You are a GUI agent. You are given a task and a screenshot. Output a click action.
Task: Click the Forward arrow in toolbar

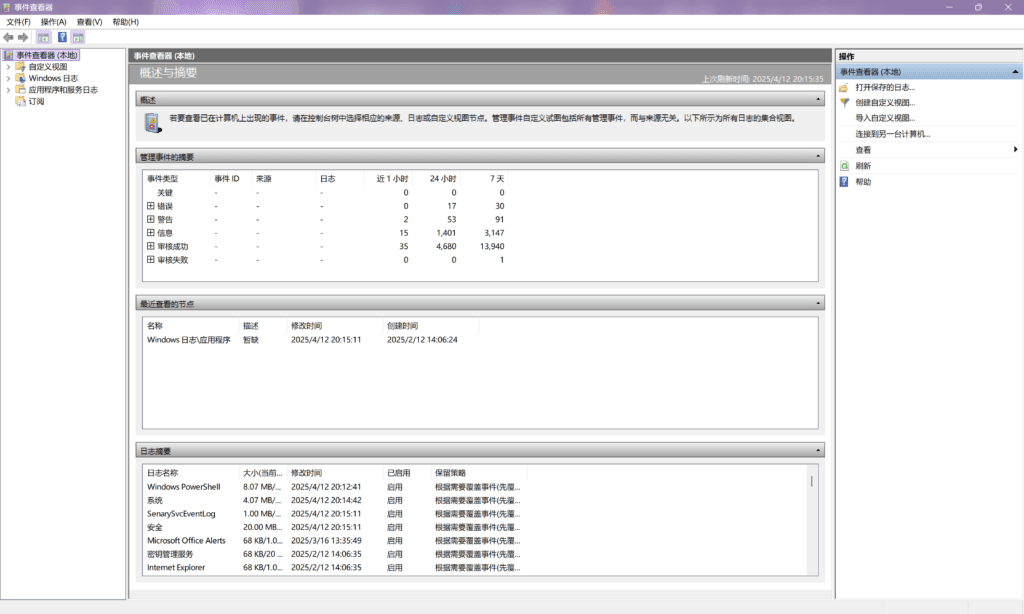click(x=23, y=37)
